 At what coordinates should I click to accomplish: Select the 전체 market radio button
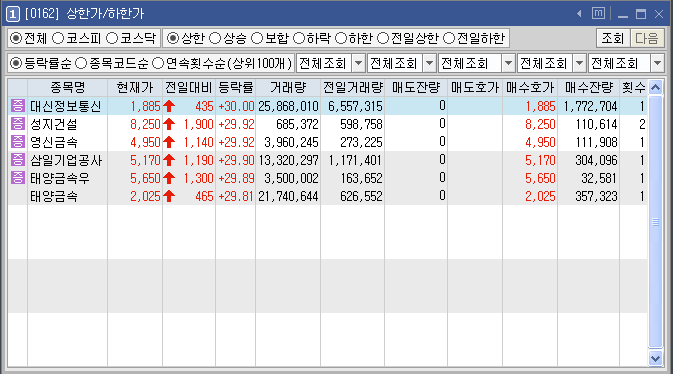click(x=16, y=38)
